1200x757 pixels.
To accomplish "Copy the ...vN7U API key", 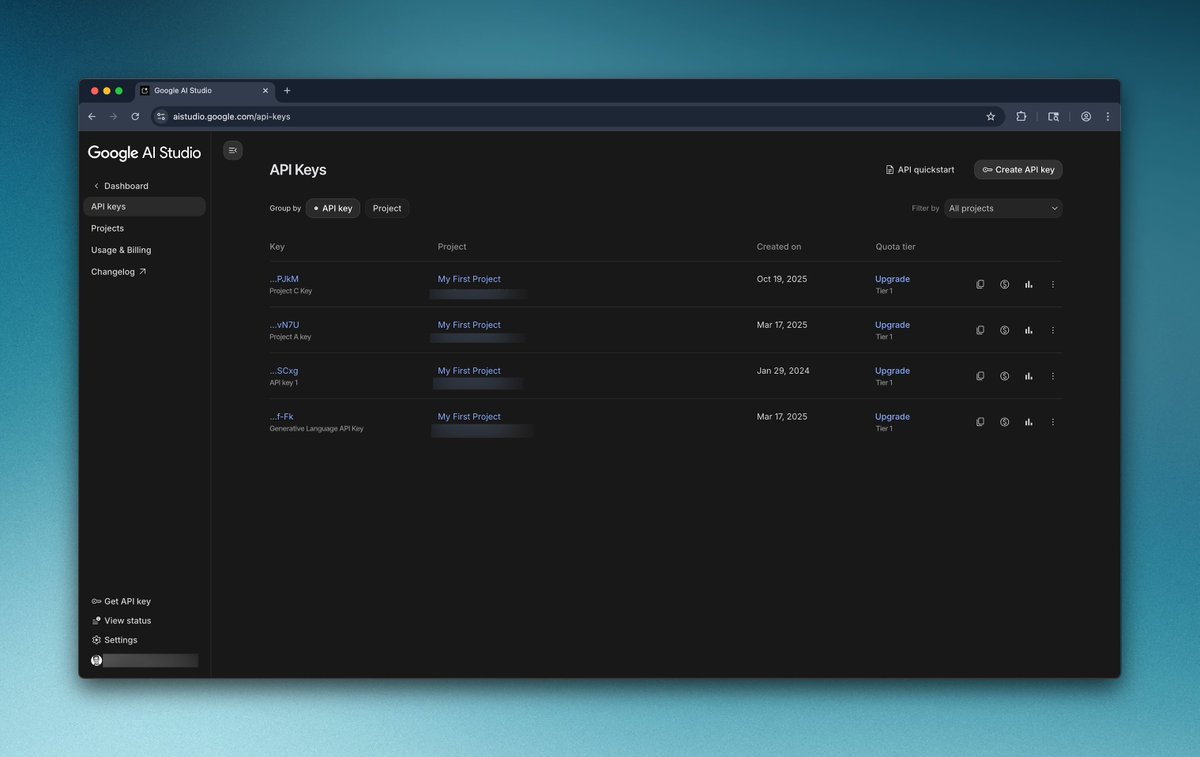I will (980, 330).
